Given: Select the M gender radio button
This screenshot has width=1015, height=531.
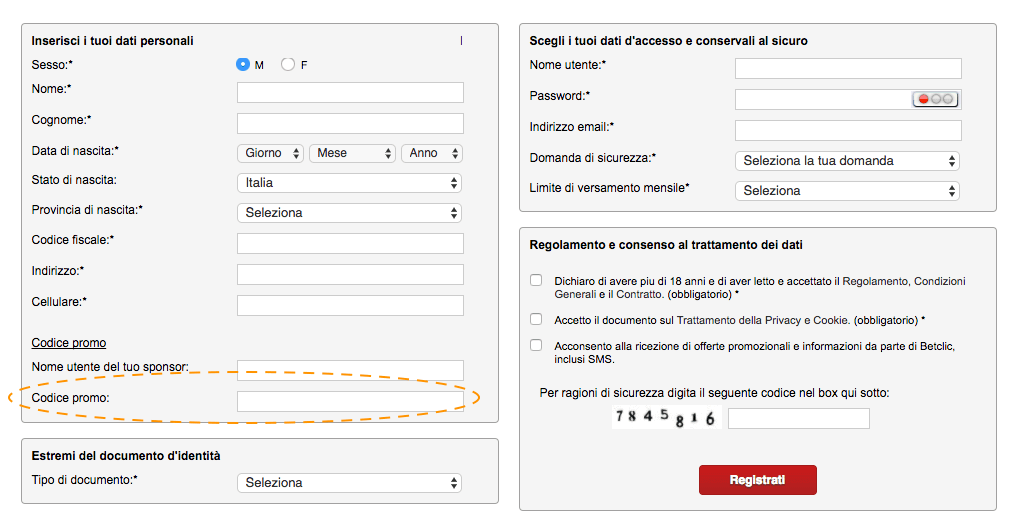Looking at the screenshot, I should click(x=243, y=65).
